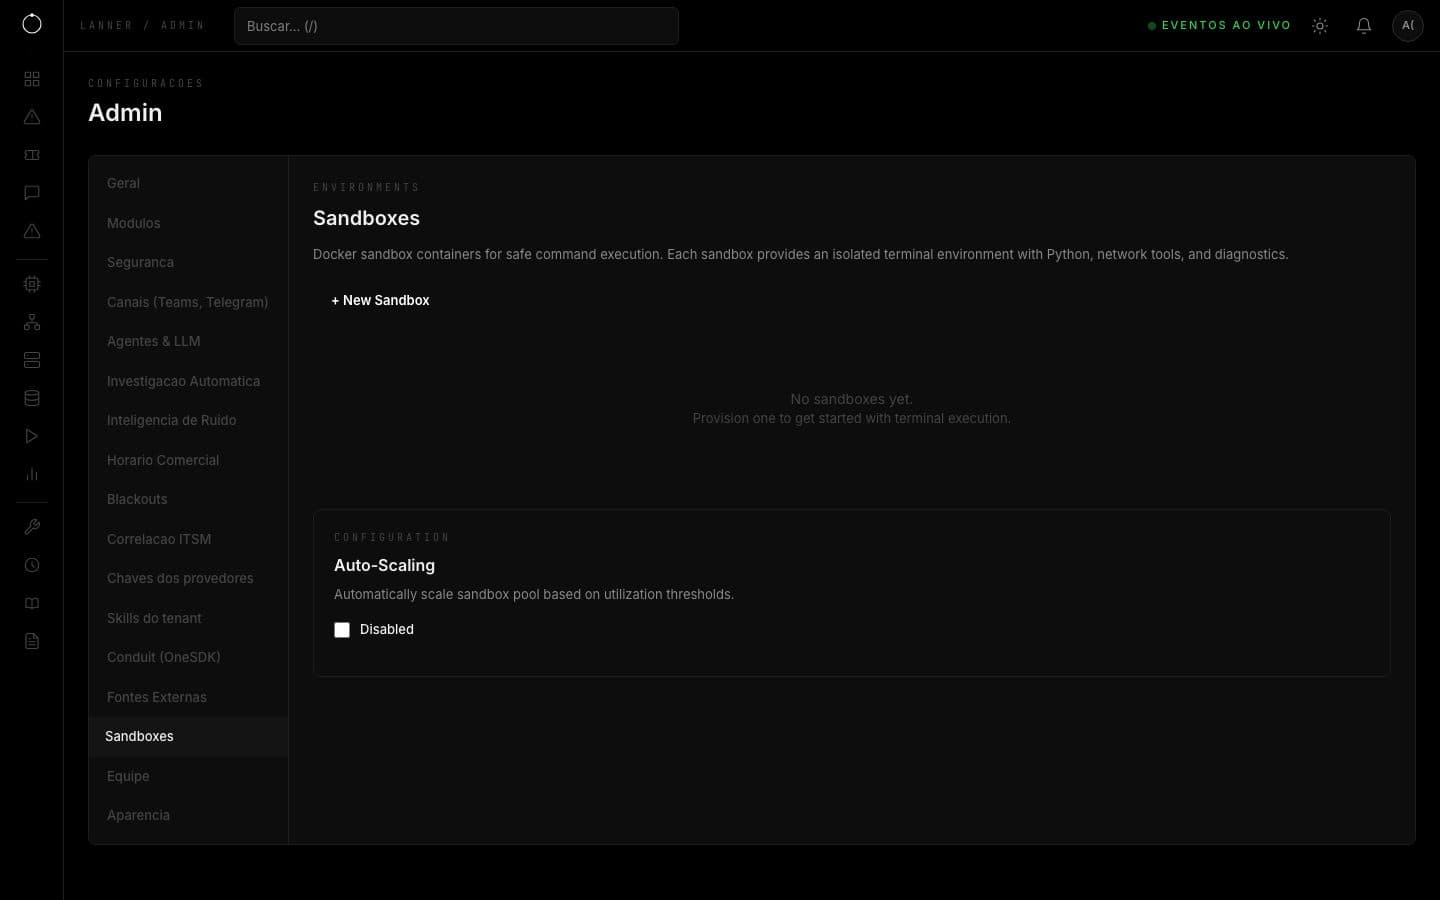Image resolution: width=1440 pixels, height=900 pixels.
Task: Click the circular app logo icon
Action: coord(32,24)
